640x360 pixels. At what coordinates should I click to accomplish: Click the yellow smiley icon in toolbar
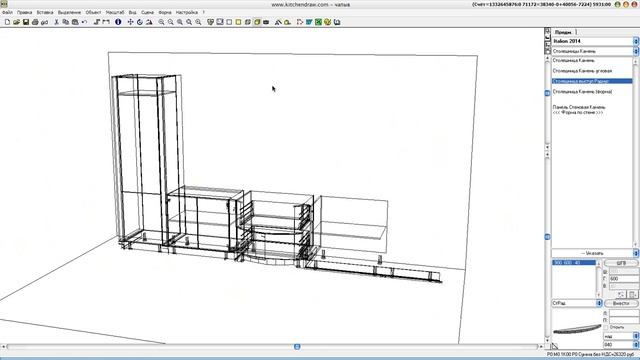tap(327, 22)
